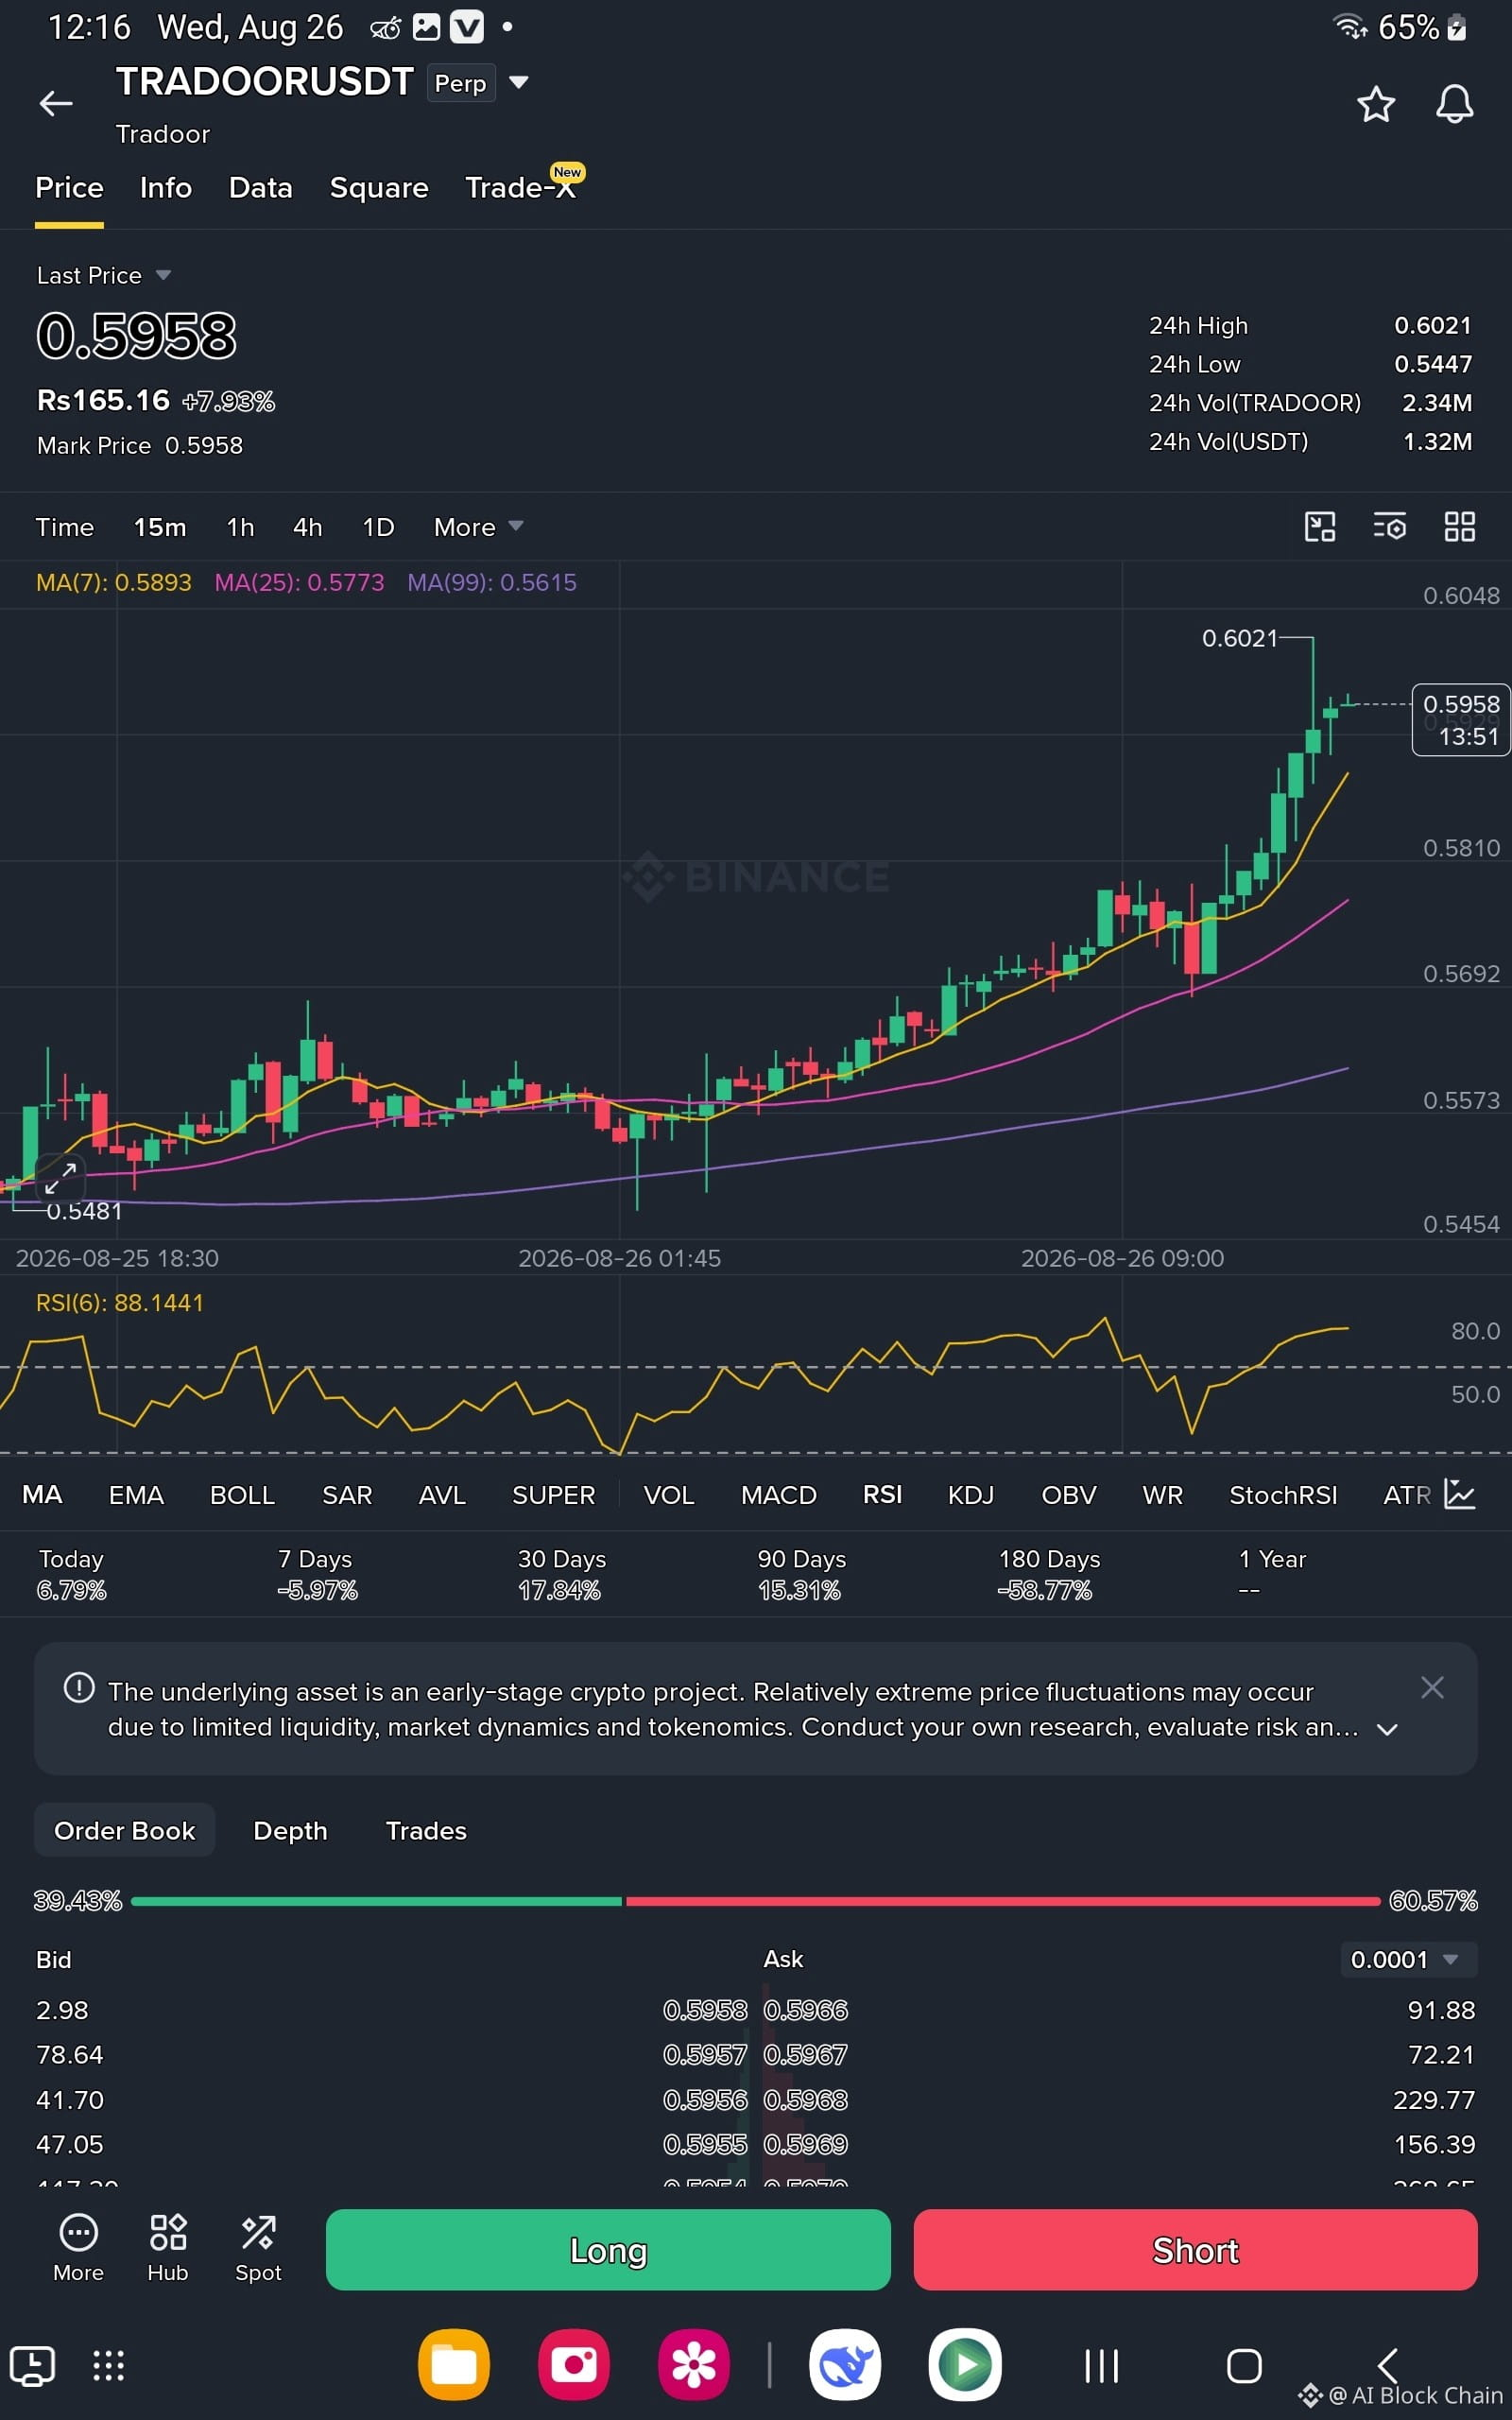
Task: Open the battery indicator in the status bar
Action: pos(1457,27)
